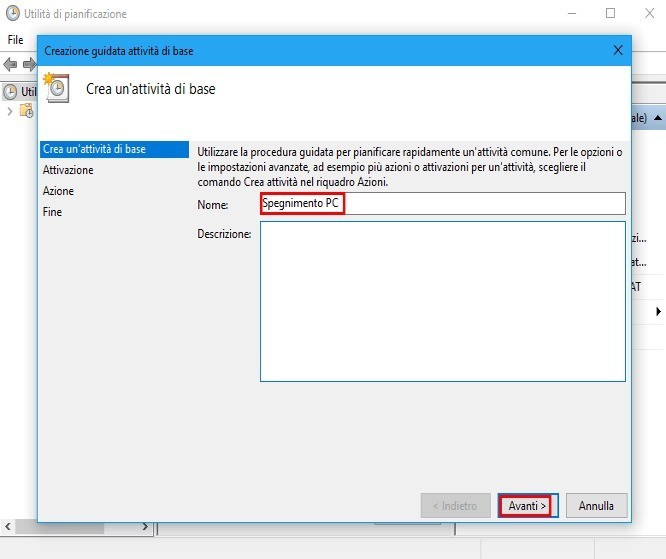Click in the Nome text field
Screen dimensions: 666x559
coord(442,204)
